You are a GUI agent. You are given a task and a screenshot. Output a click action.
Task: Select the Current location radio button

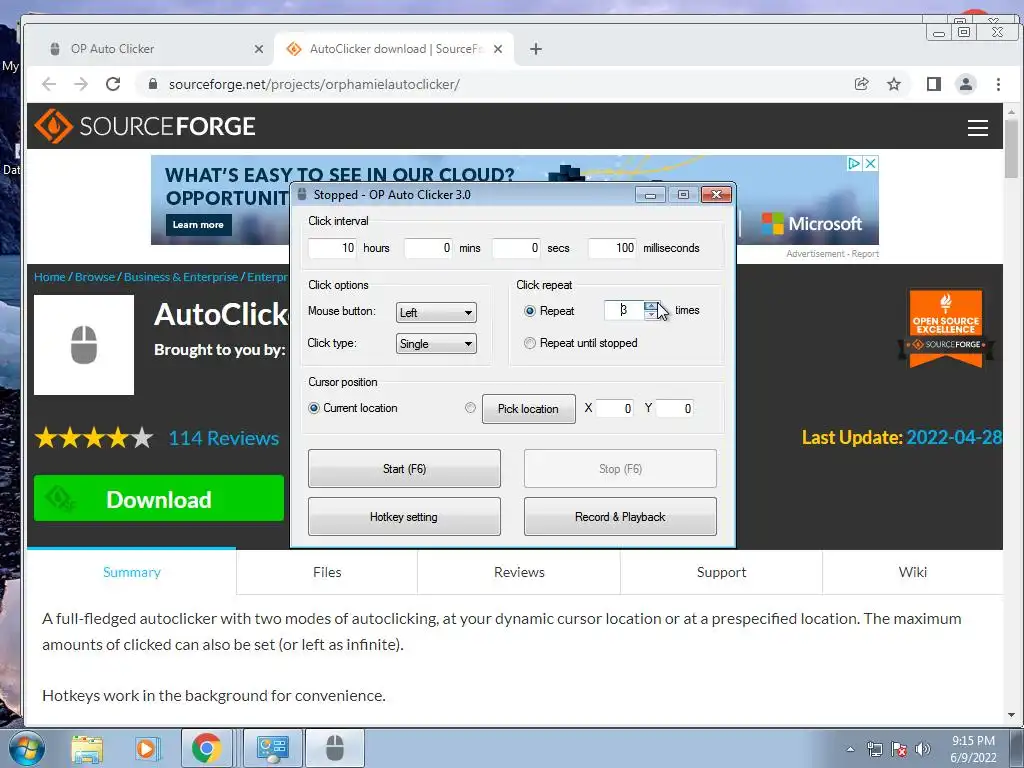pos(313,408)
